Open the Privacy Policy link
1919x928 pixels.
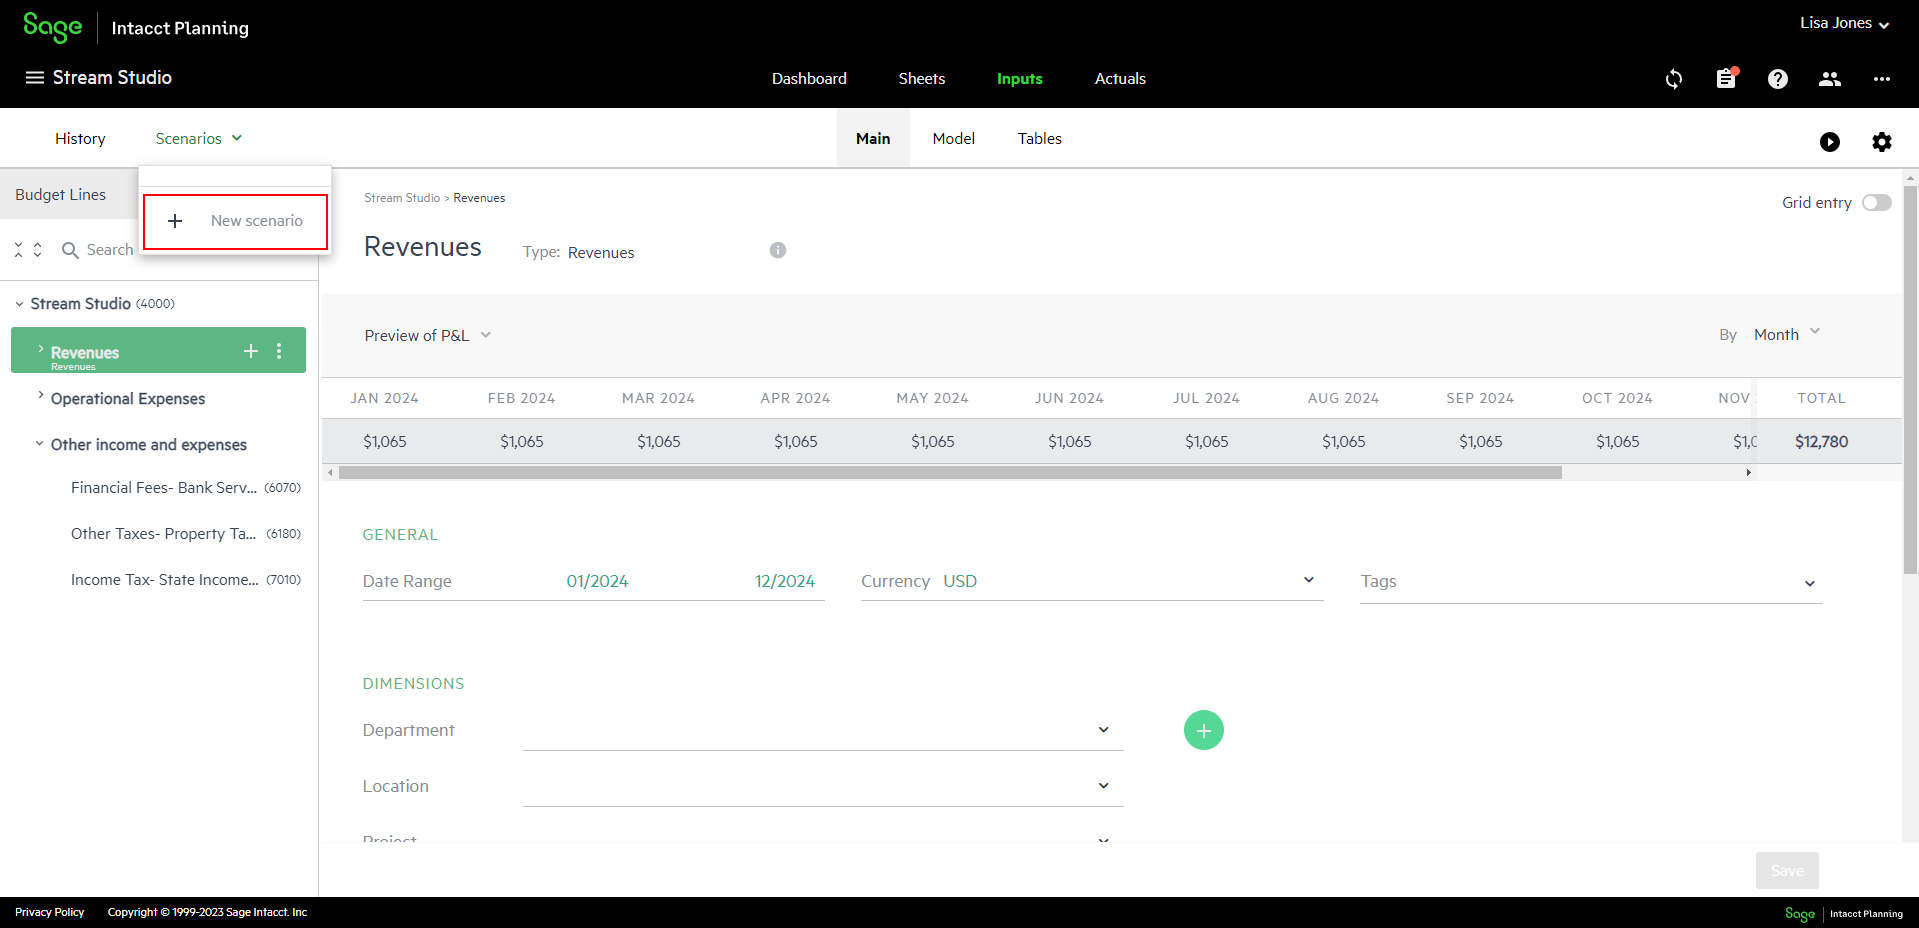point(49,912)
